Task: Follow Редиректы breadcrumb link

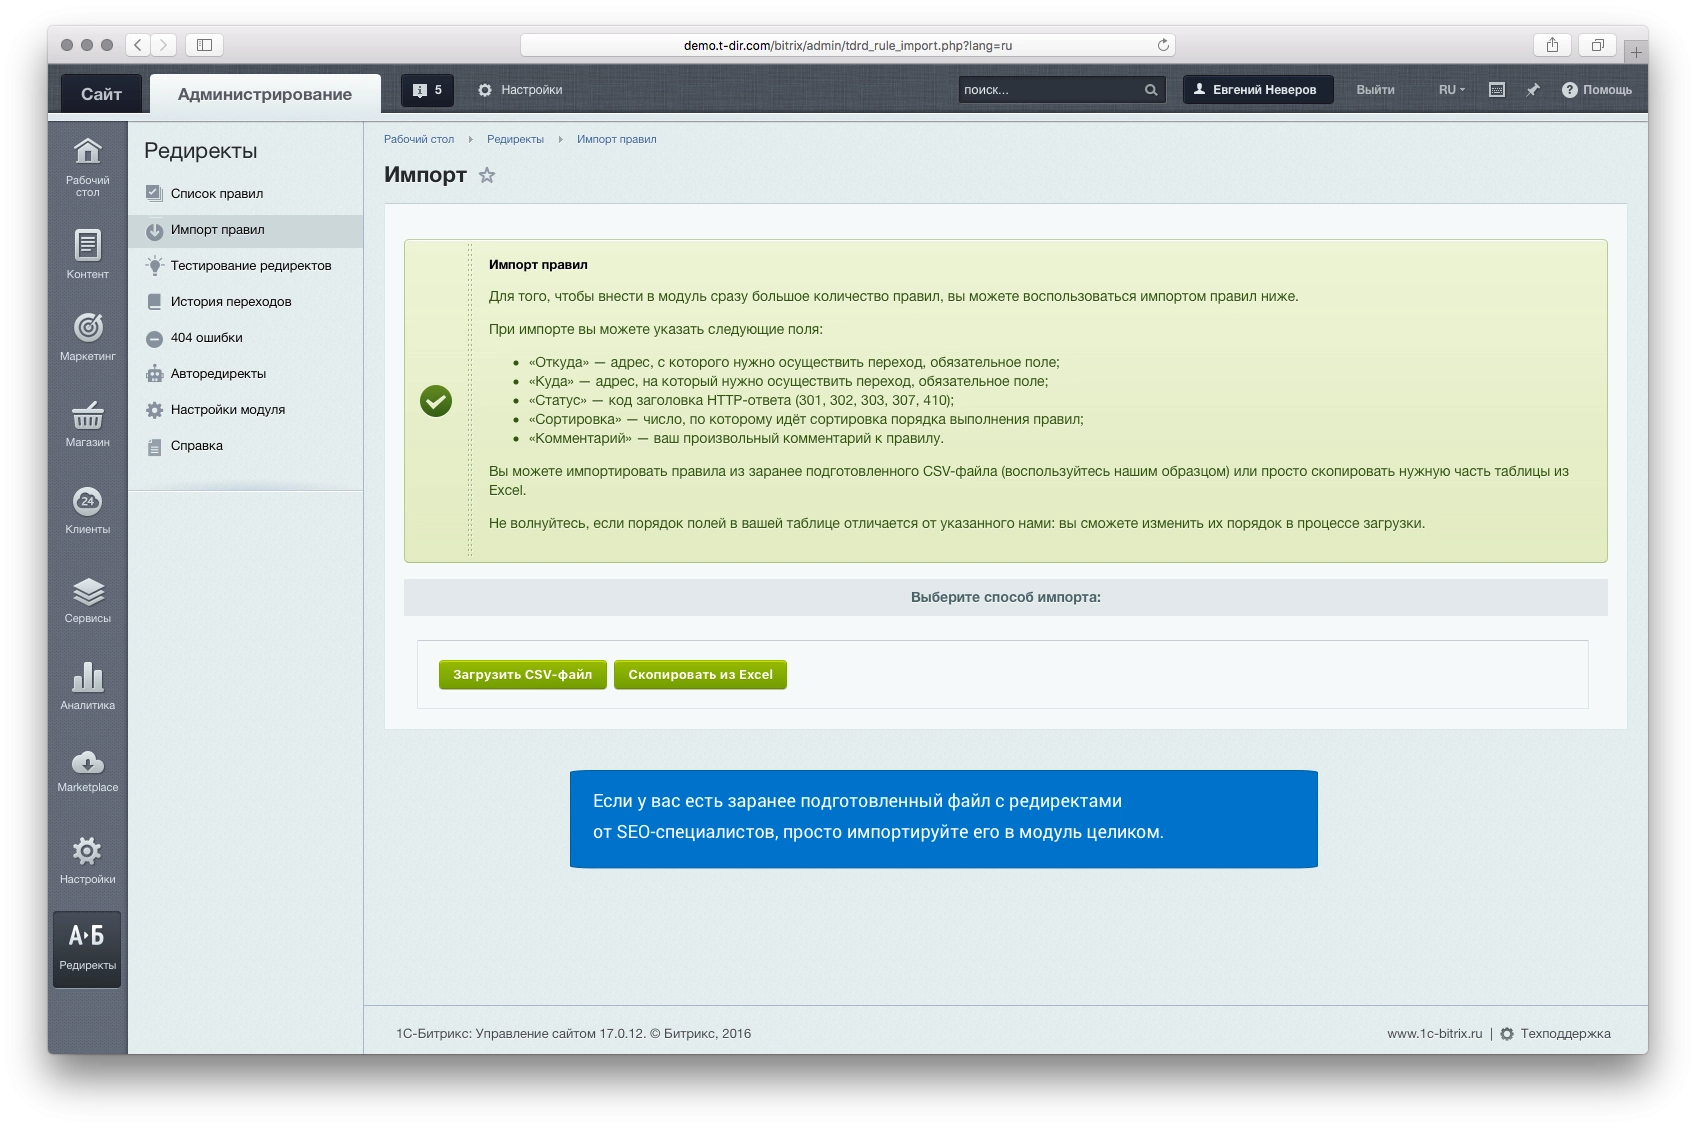Action: 515,139
